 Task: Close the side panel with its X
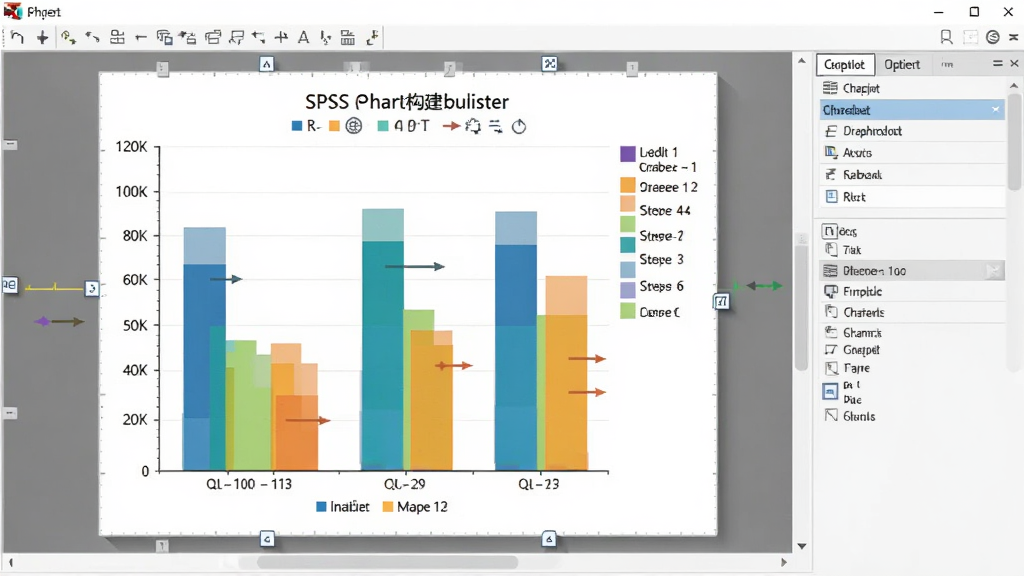[1014, 63]
